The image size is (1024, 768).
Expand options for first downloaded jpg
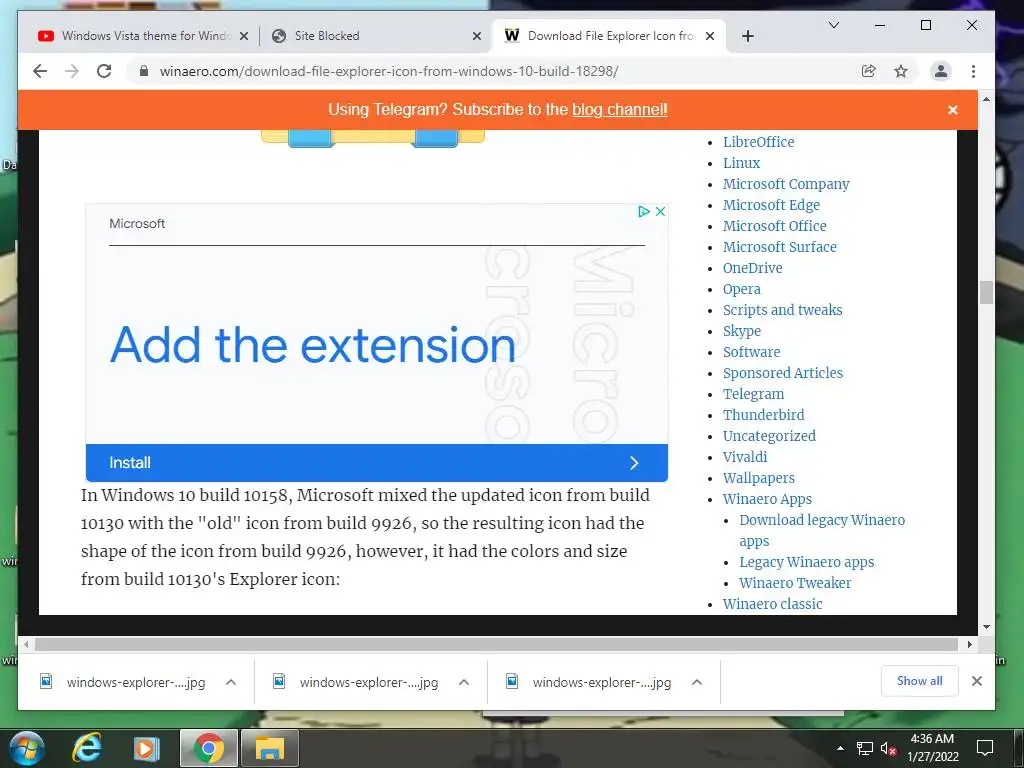[231, 682]
